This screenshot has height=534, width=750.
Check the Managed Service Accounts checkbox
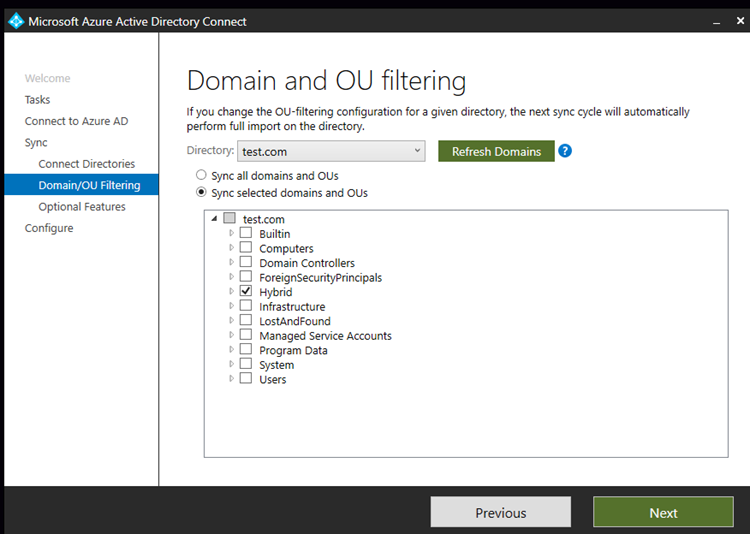tap(246, 335)
